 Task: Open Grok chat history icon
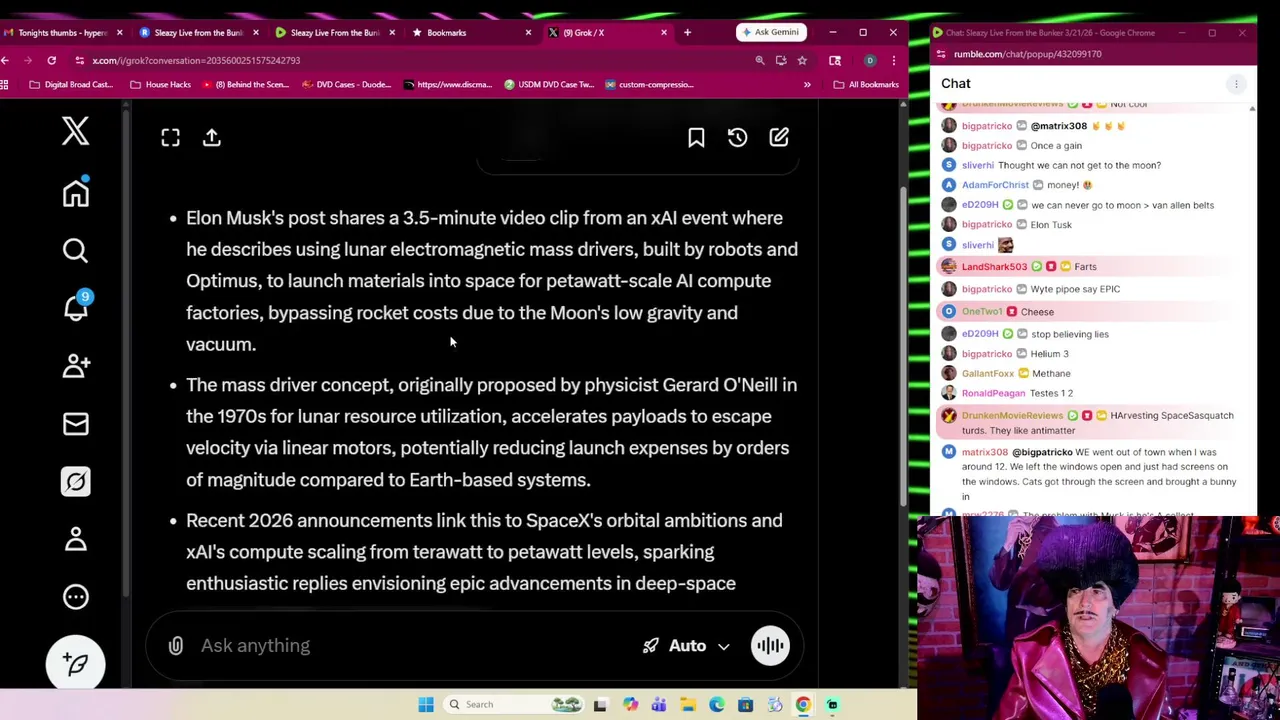[x=737, y=137]
